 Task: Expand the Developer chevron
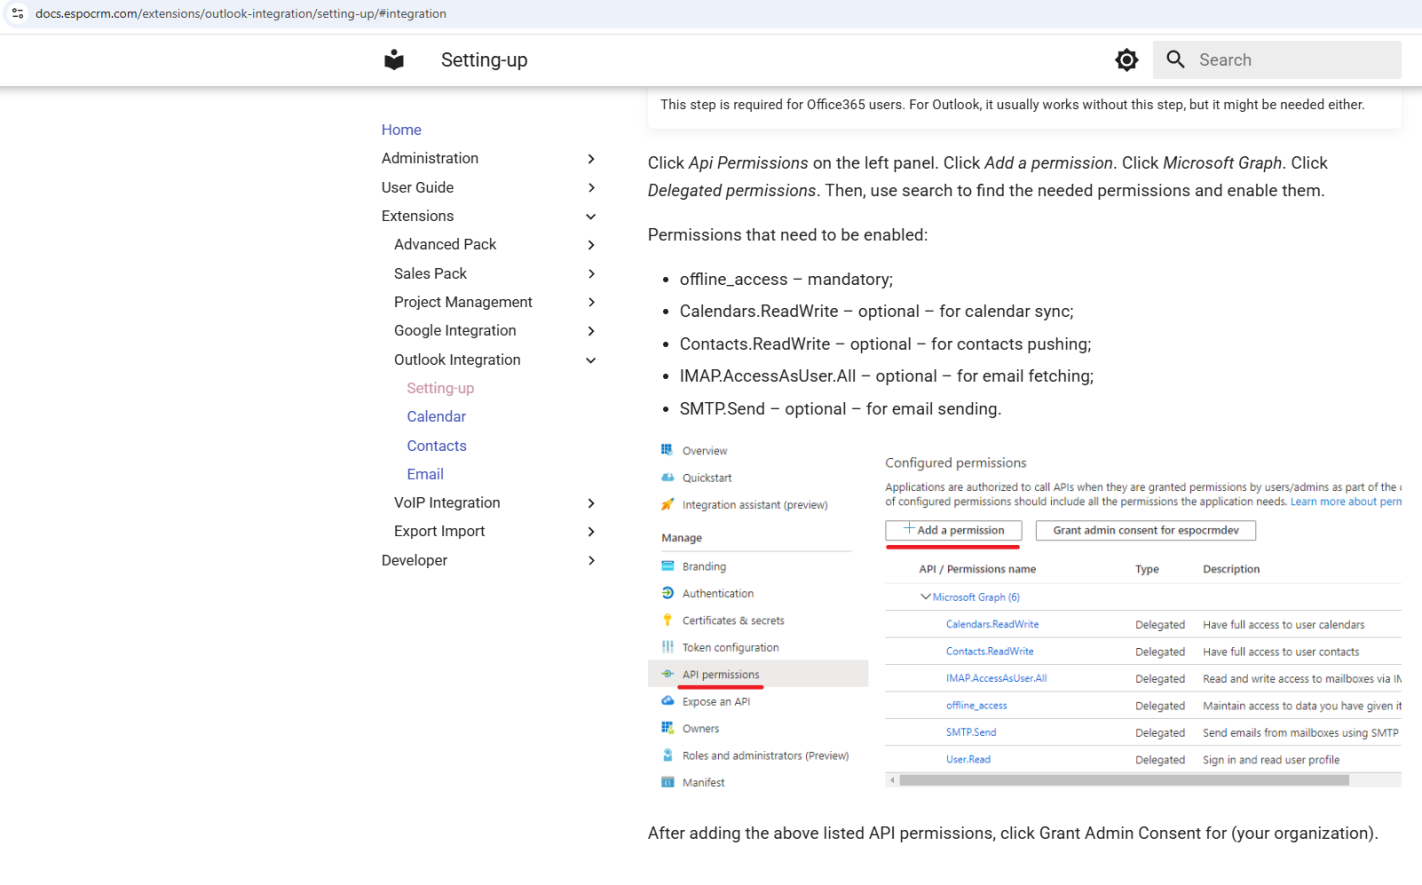pyautogui.click(x=591, y=561)
